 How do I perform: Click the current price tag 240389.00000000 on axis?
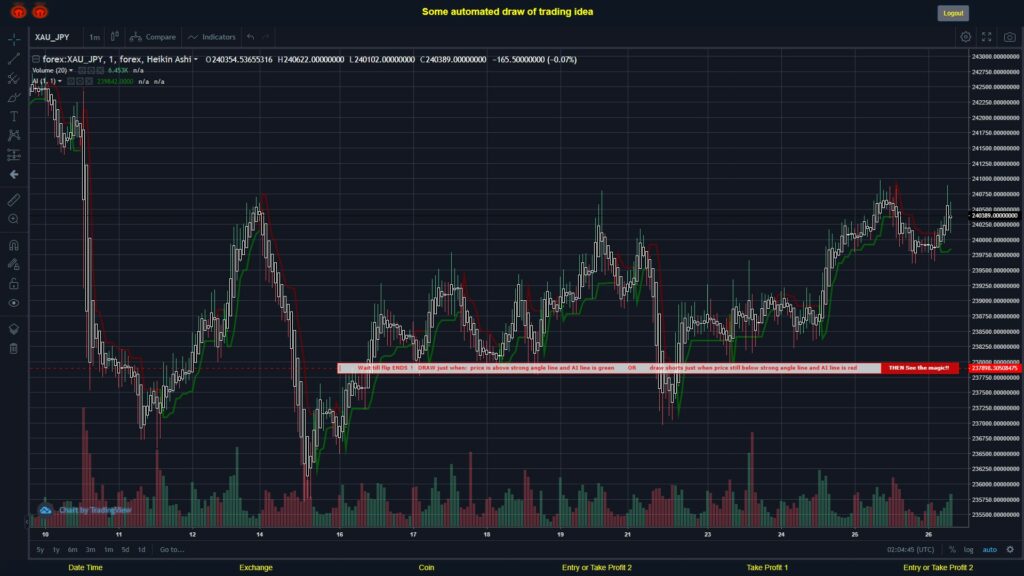[x=995, y=216]
